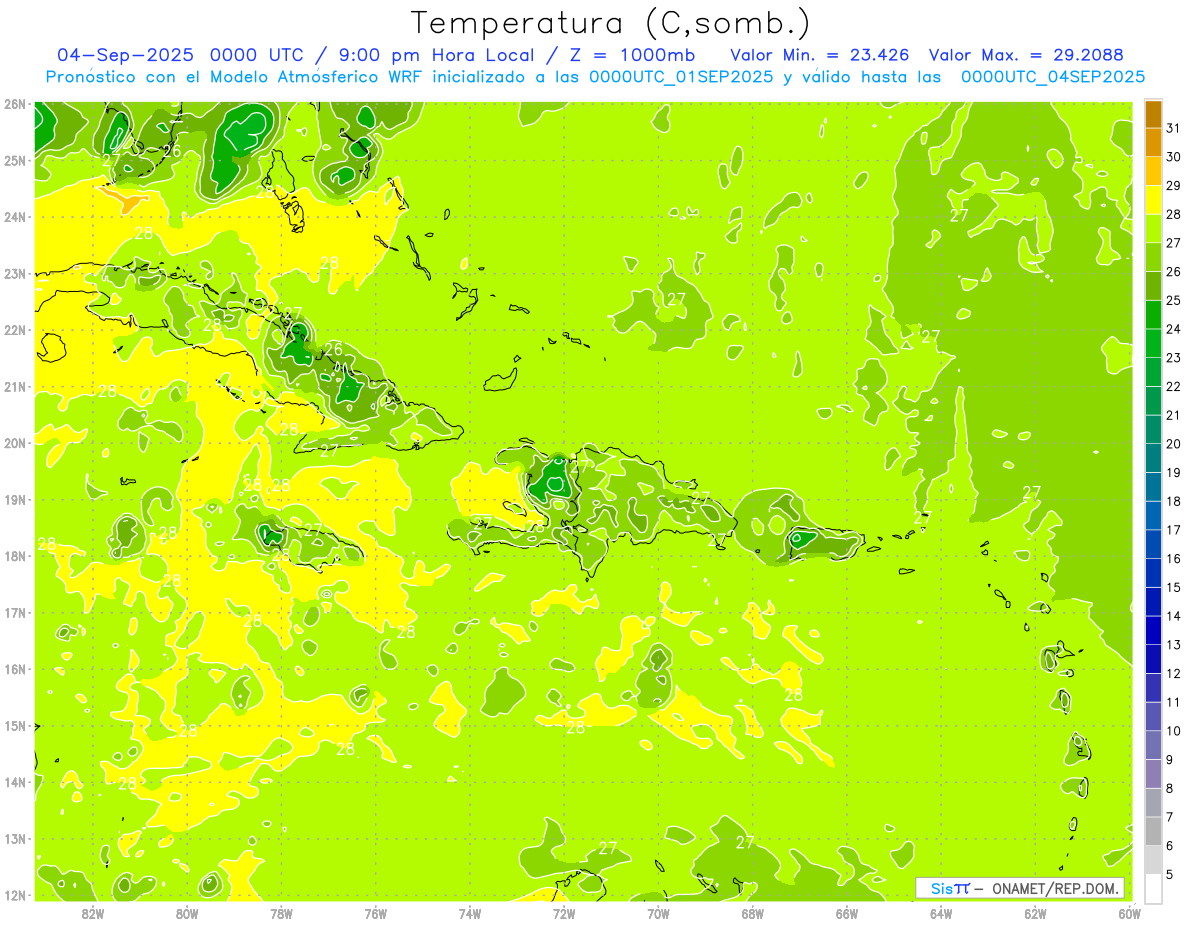Click the "24N" latitude axis label
The height and width of the screenshot is (927, 1200).
14,217
